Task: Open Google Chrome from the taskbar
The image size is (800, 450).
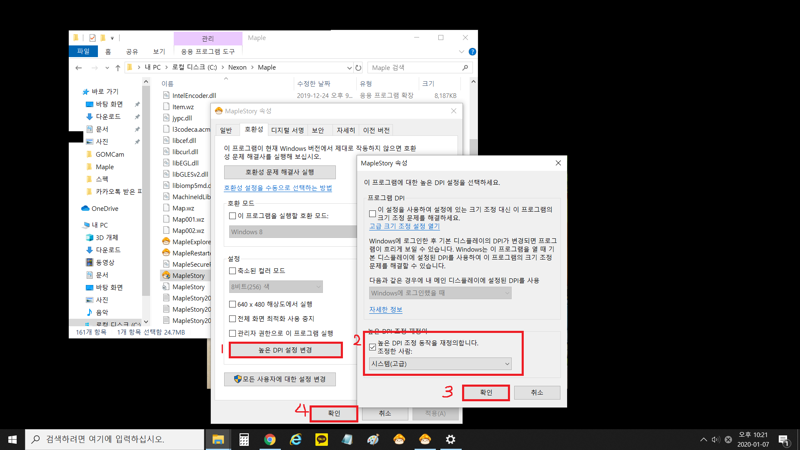Action: (270, 439)
